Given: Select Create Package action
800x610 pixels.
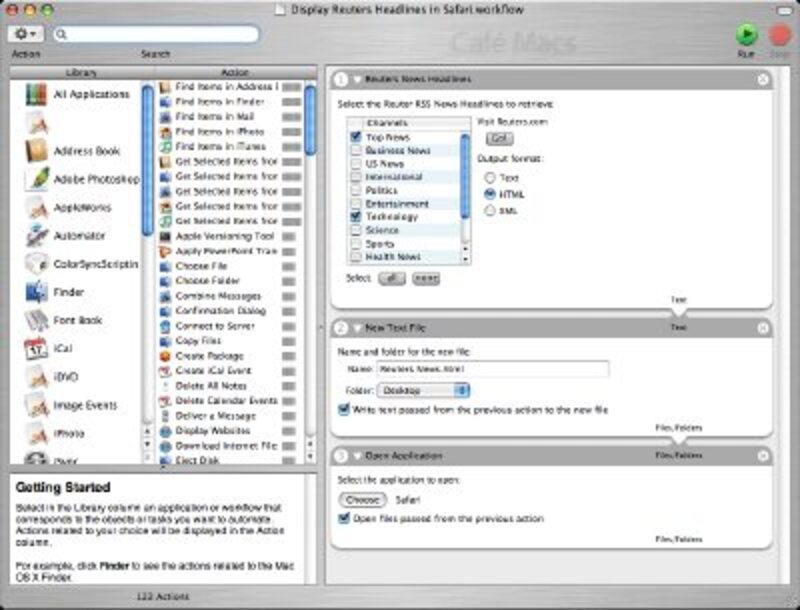Looking at the screenshot, I should pos(228,356).
